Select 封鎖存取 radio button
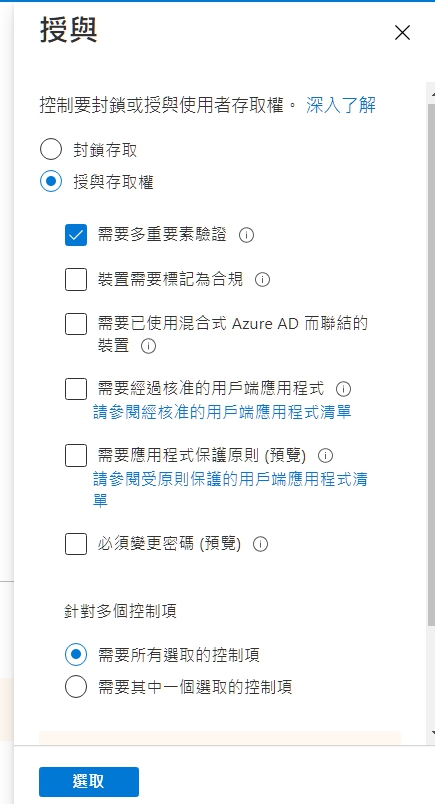 coord(51,150)
